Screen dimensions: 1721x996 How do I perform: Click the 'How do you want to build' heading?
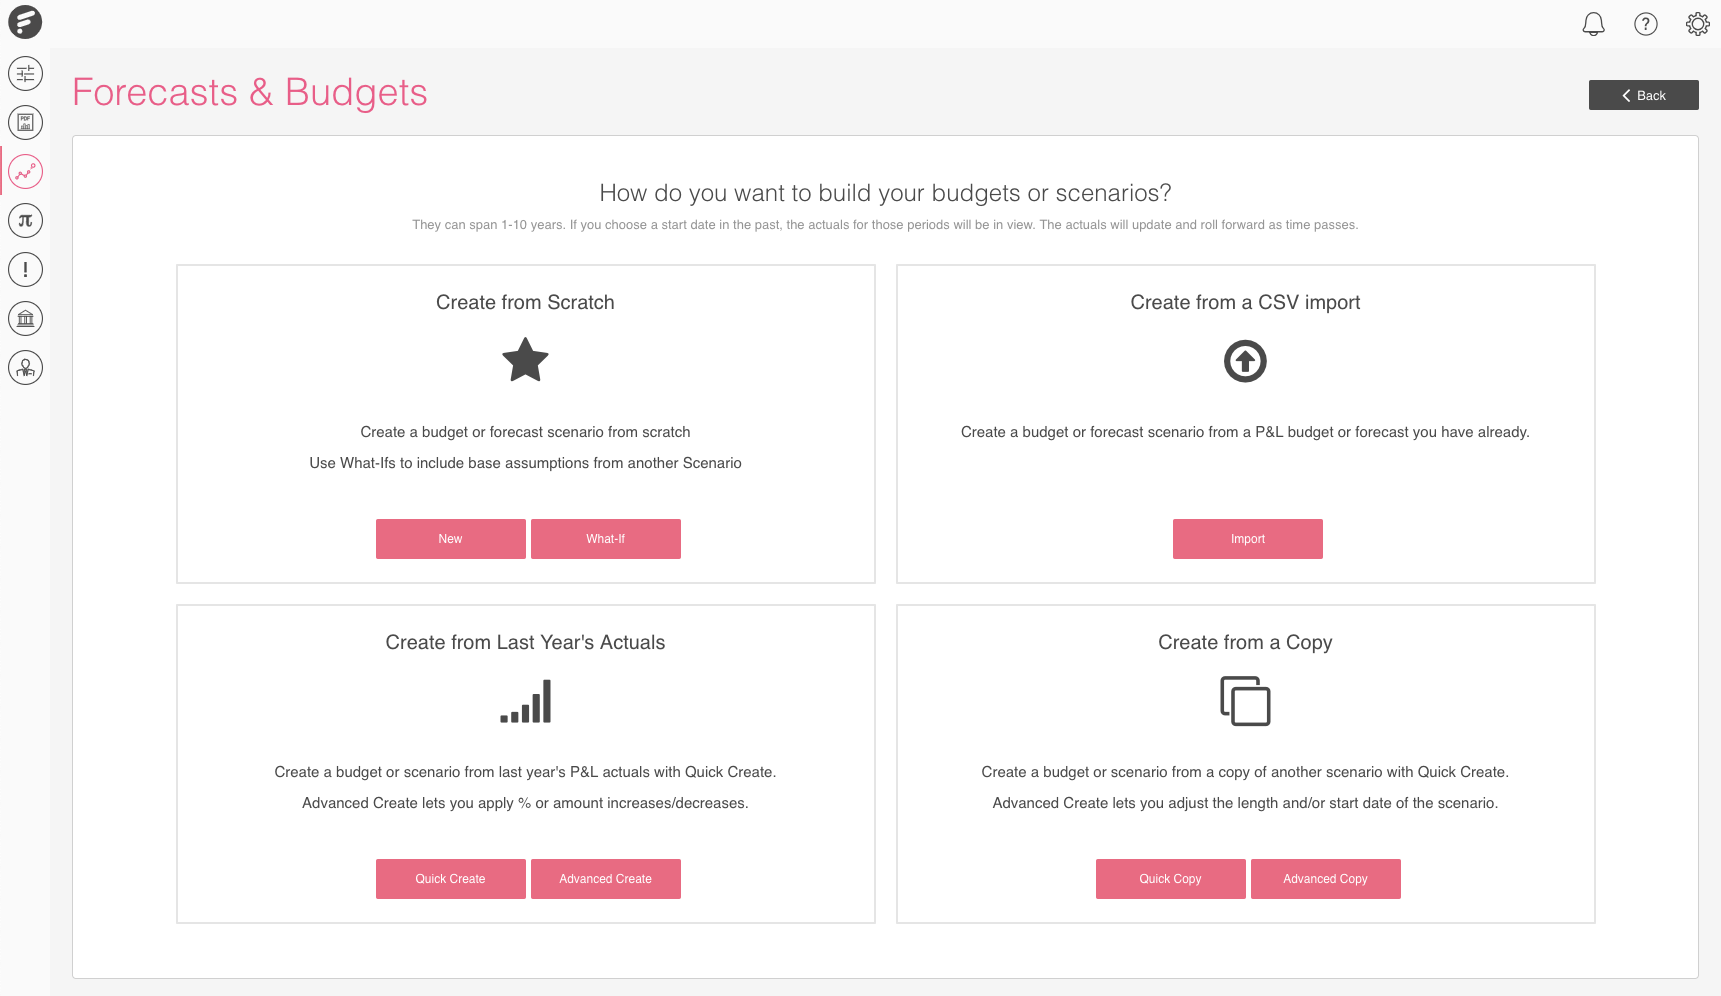[x=885, y=193]
